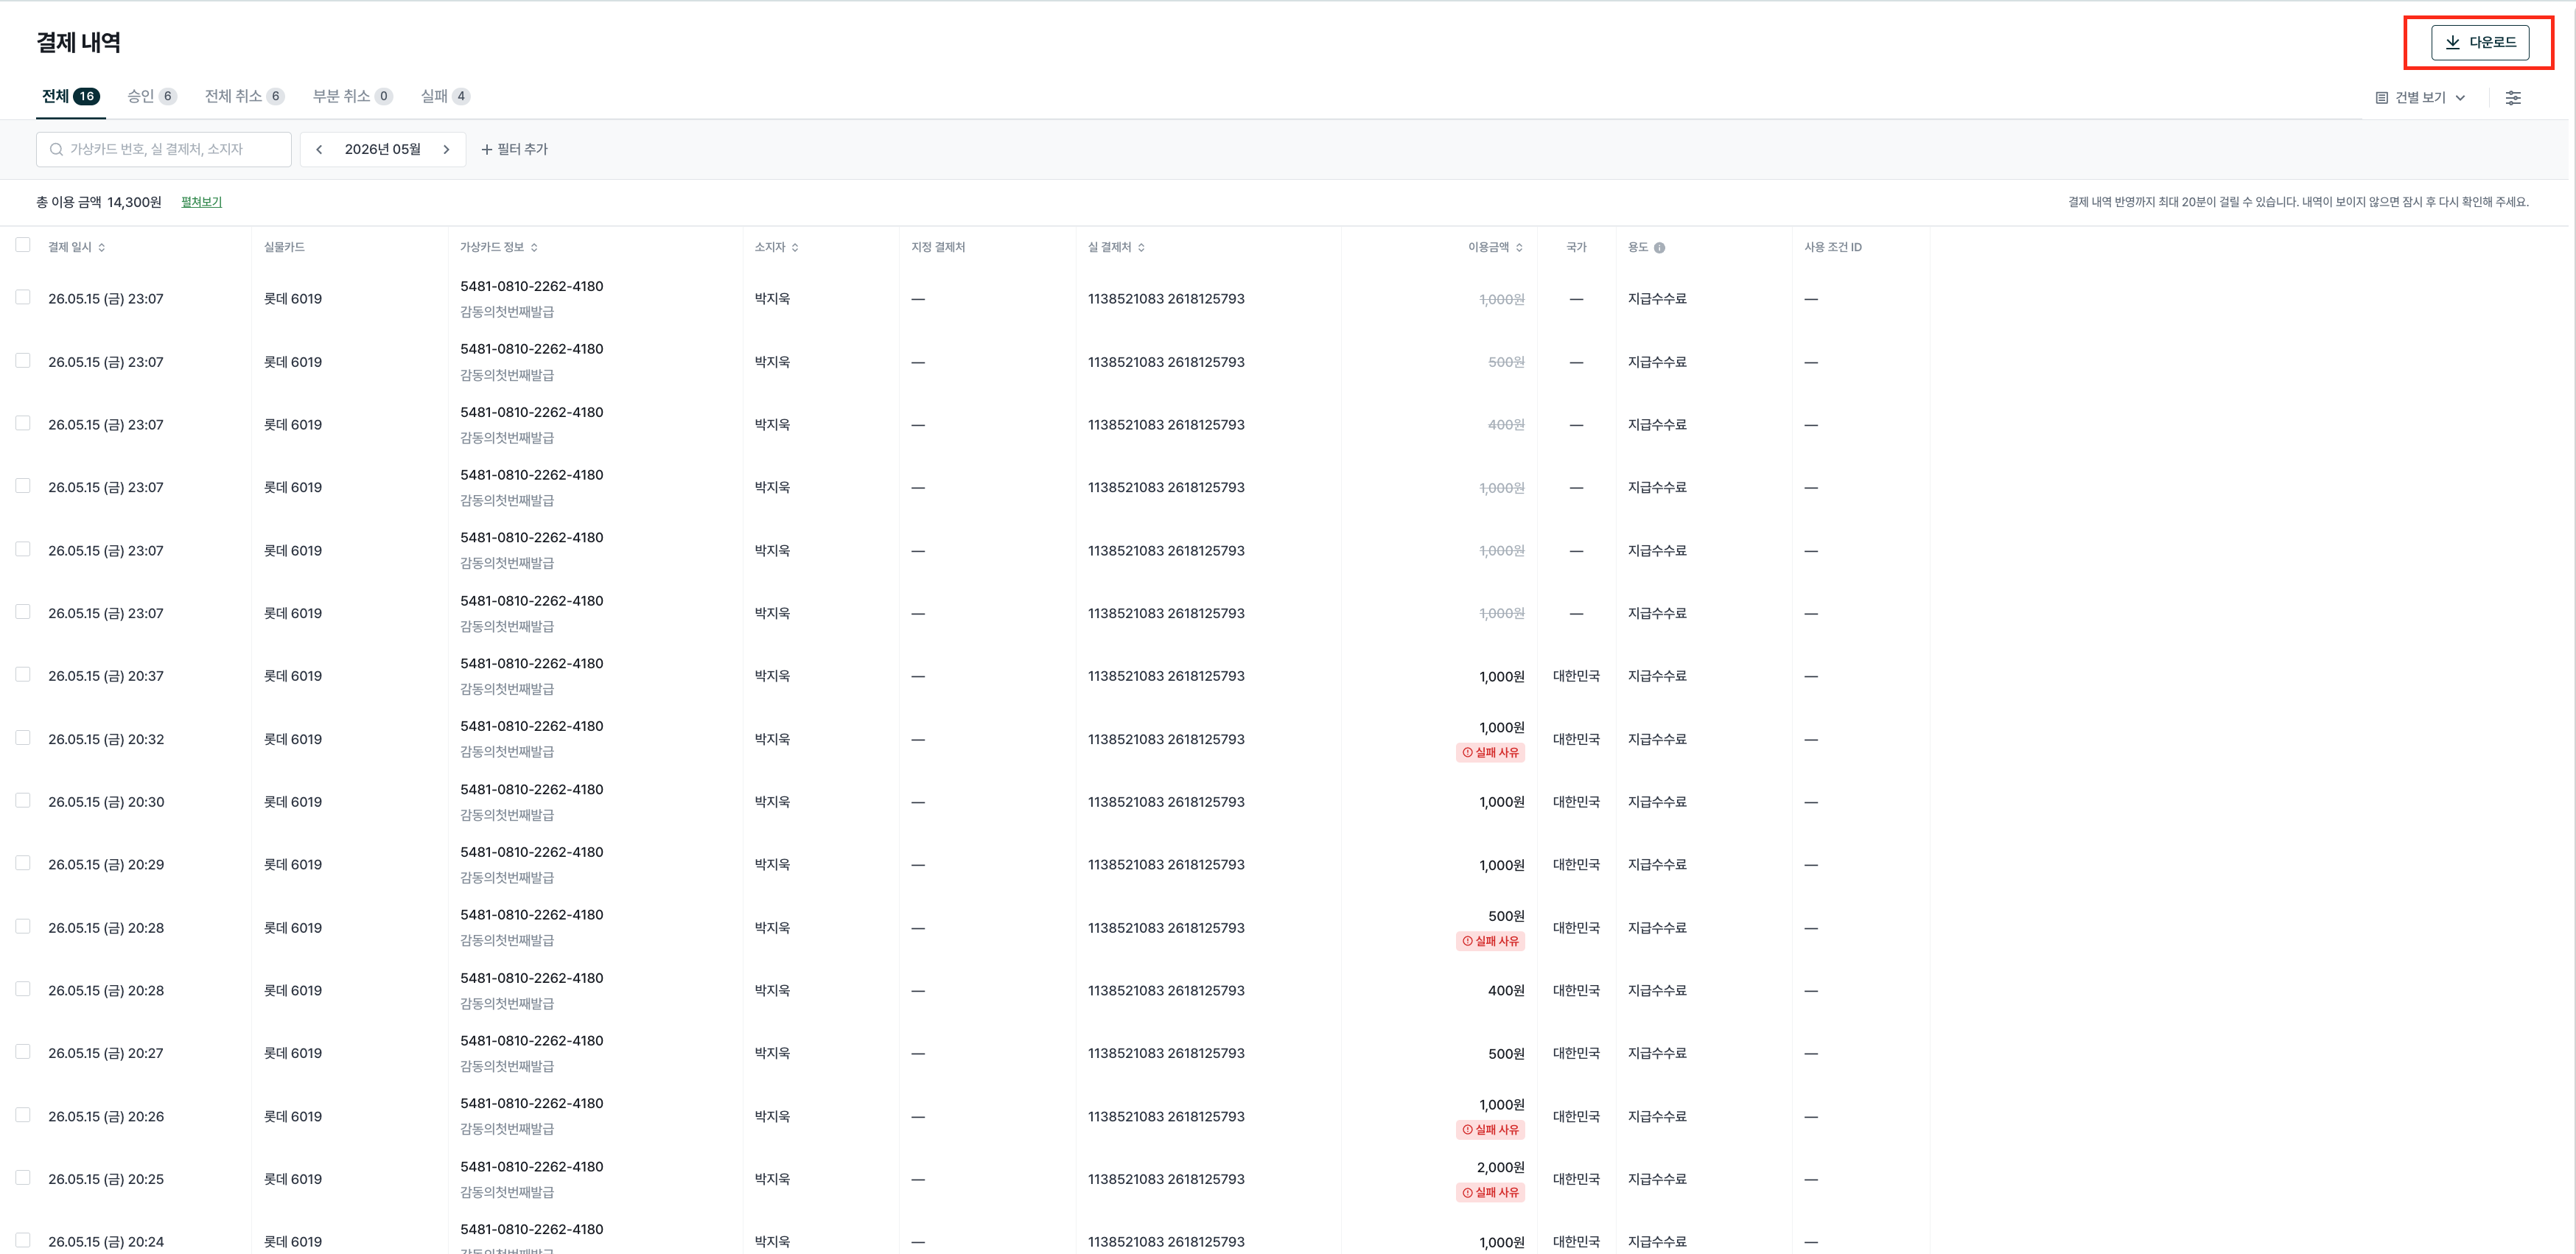The image size is (2576, 1254).
Task: Check the 20:37 row checkbox
Action: [x=23, y=674]
